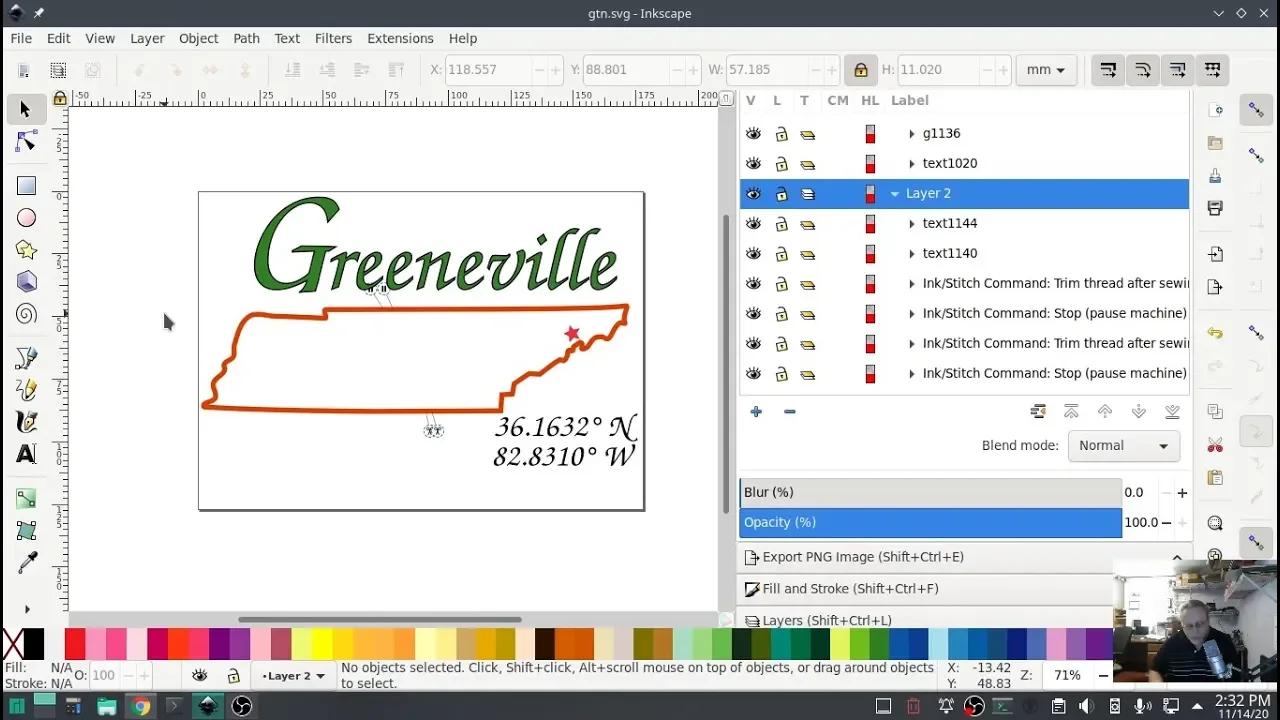1280x720 pixels.
Task: Open the Filters menu
Action: click(x=333, y=38)
